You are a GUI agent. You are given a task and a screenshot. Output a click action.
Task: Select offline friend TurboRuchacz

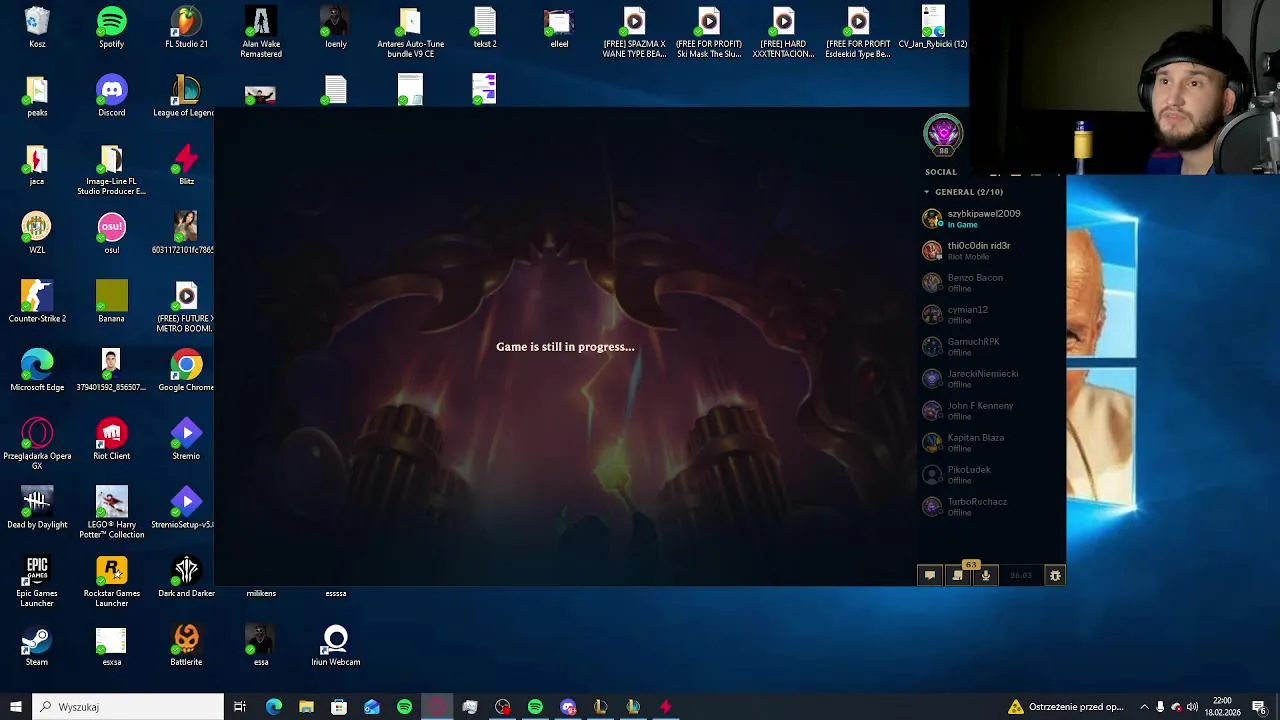pos(991,506)
